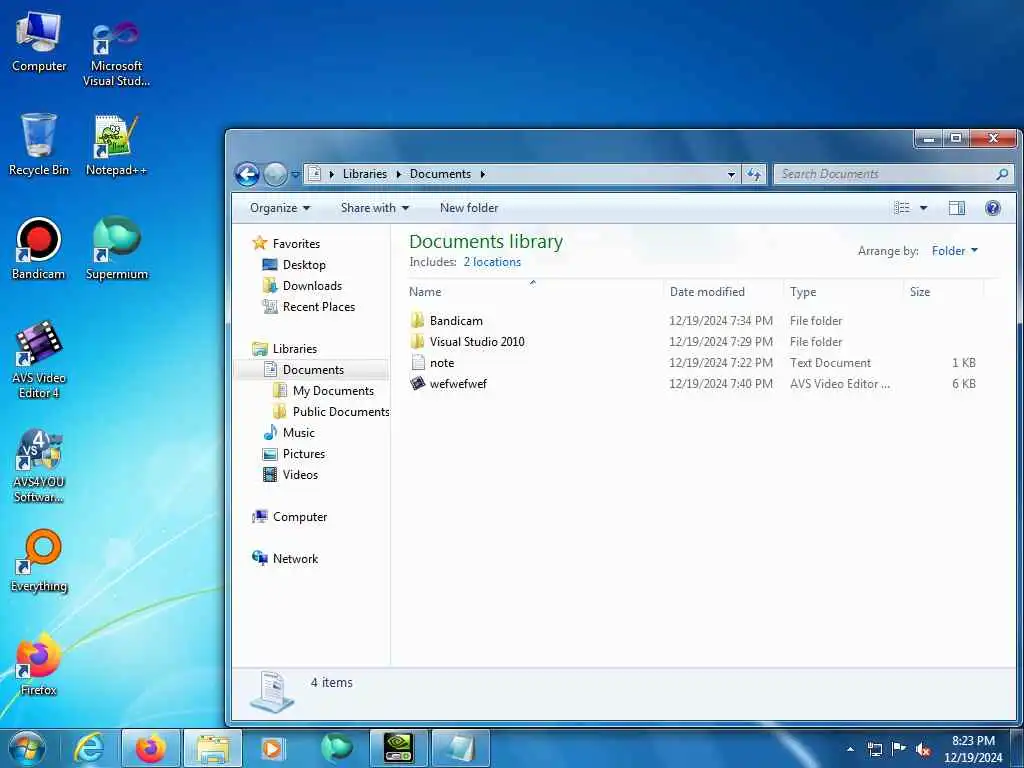Click the Action Center flag tray icon
Image resolution: width=1024 pixels, height=768 pixels.
click(x=899, y=749)
